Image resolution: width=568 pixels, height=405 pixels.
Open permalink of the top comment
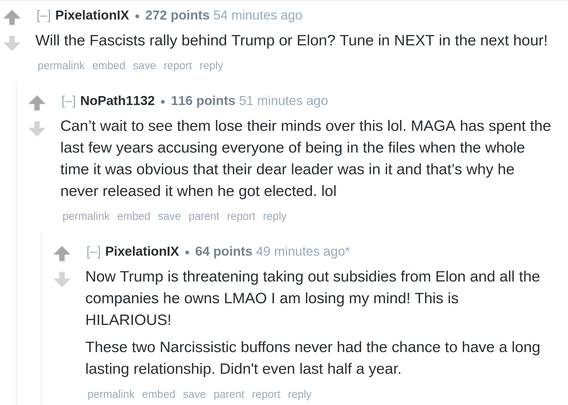(x=61, y=66)
